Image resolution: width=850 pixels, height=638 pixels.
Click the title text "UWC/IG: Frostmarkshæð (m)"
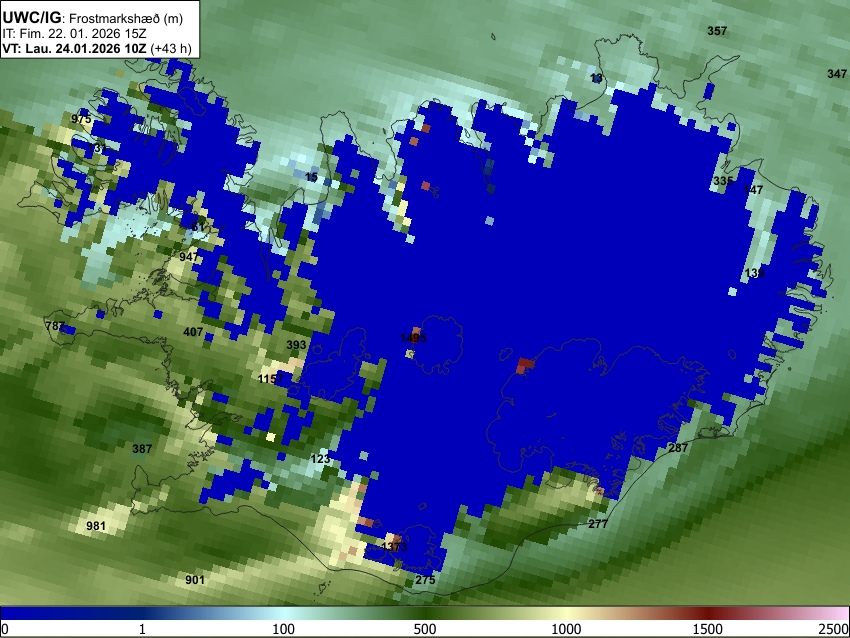[93, 18]
